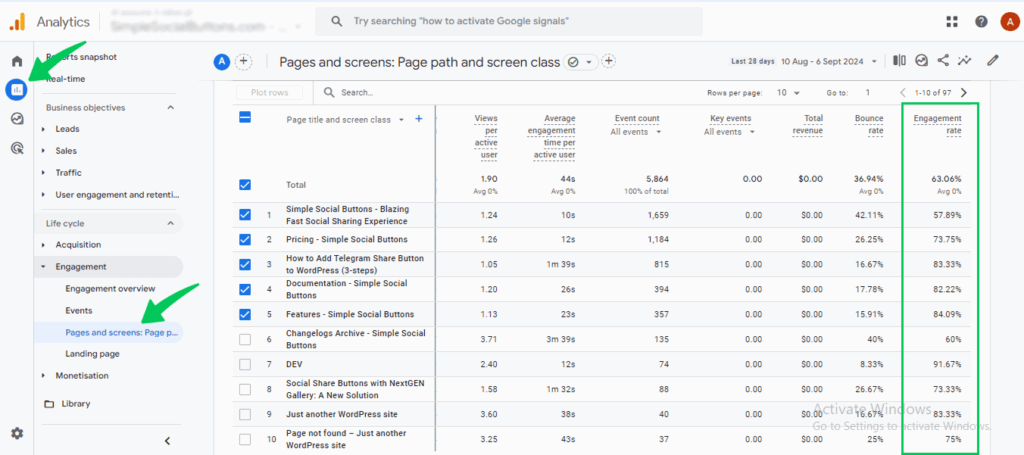Click the Go to page number field
Screen dimensions: 1024x455
868,93
